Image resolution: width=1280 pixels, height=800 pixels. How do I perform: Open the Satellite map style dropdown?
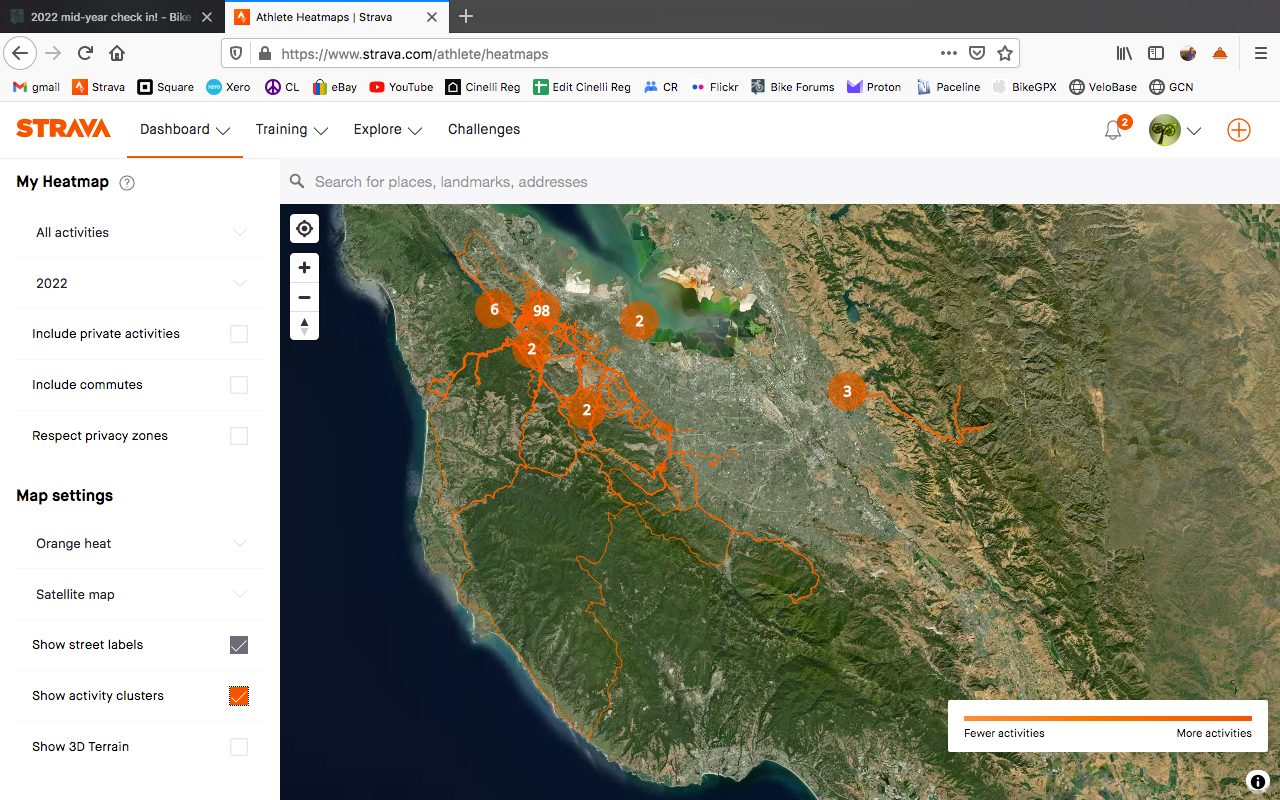click(140, 594)
